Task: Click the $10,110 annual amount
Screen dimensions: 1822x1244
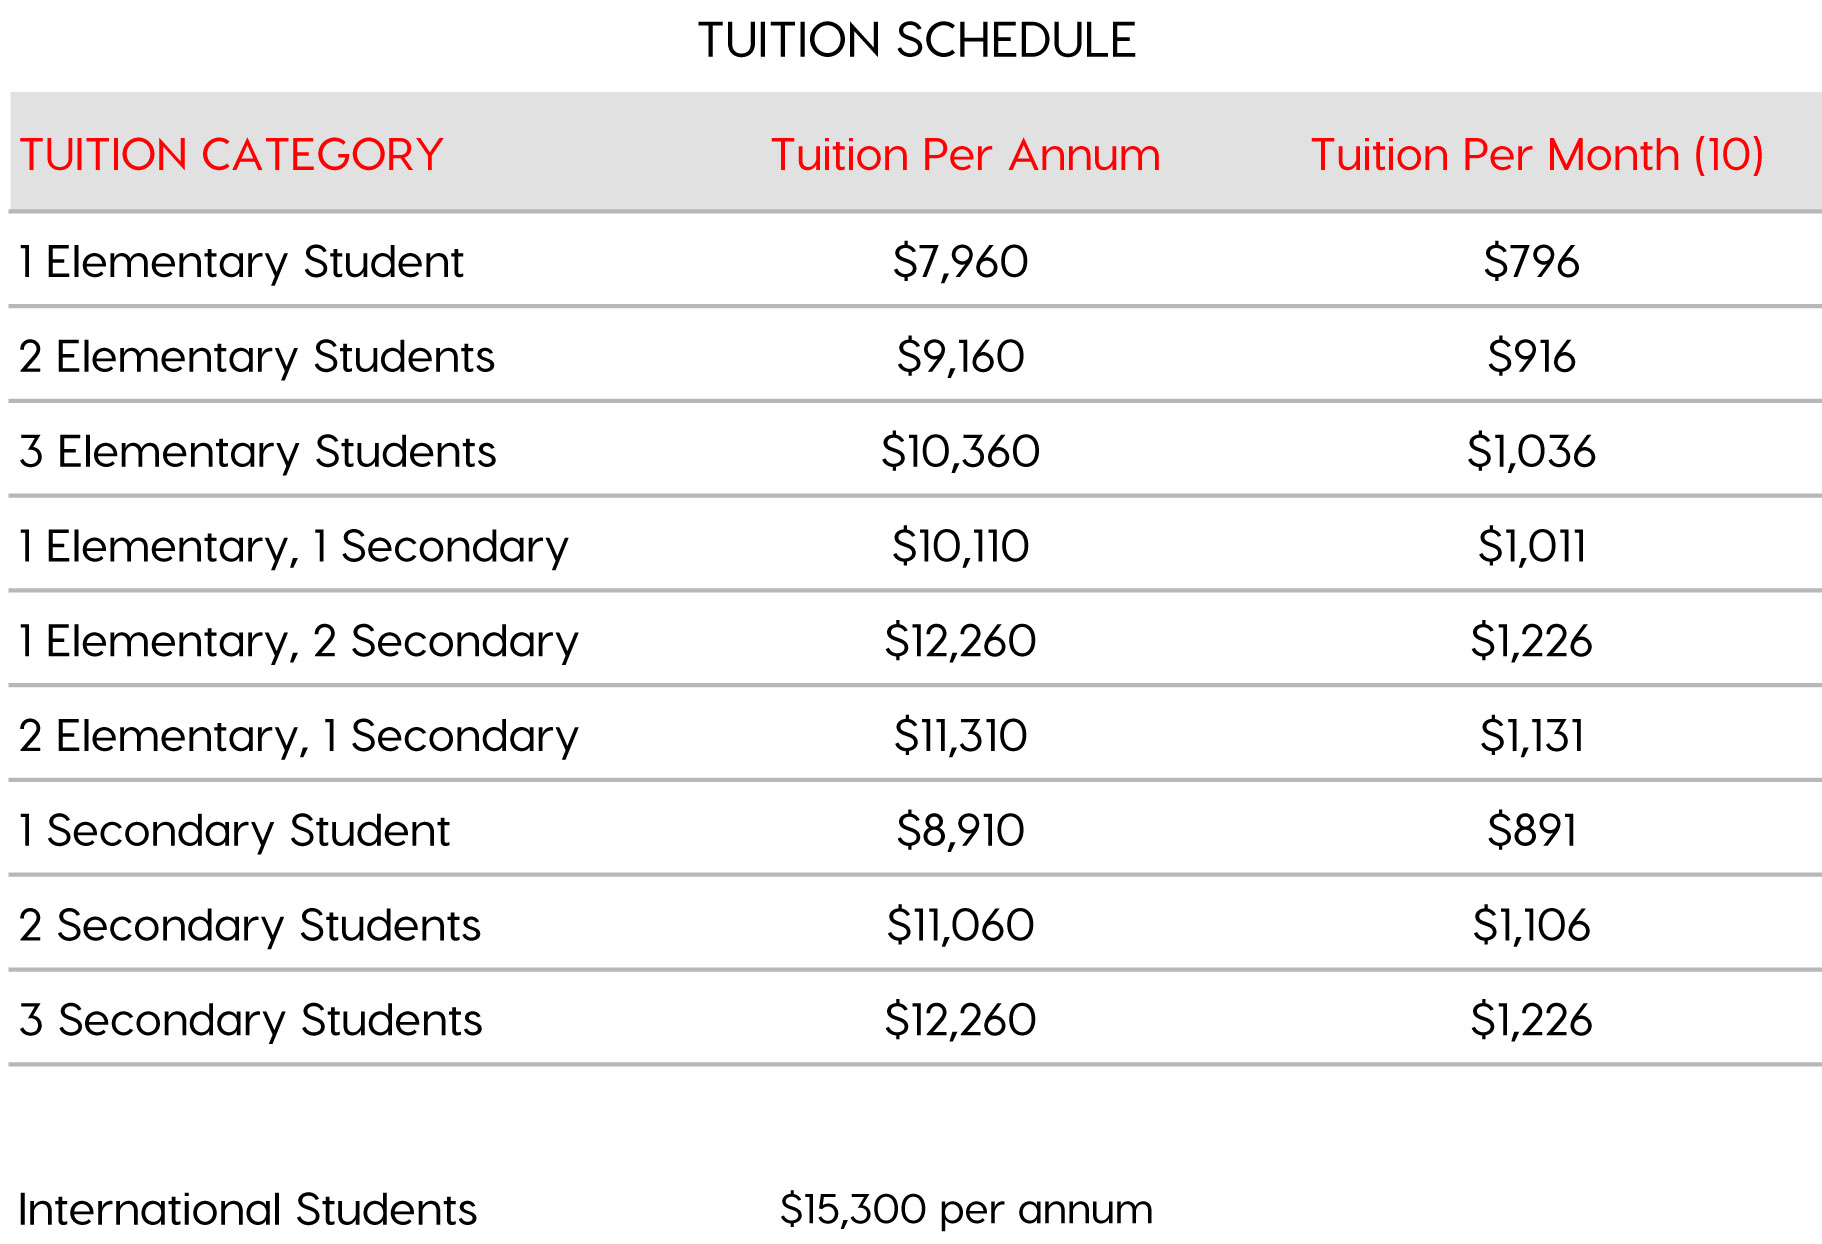Action: coord(960,547)
